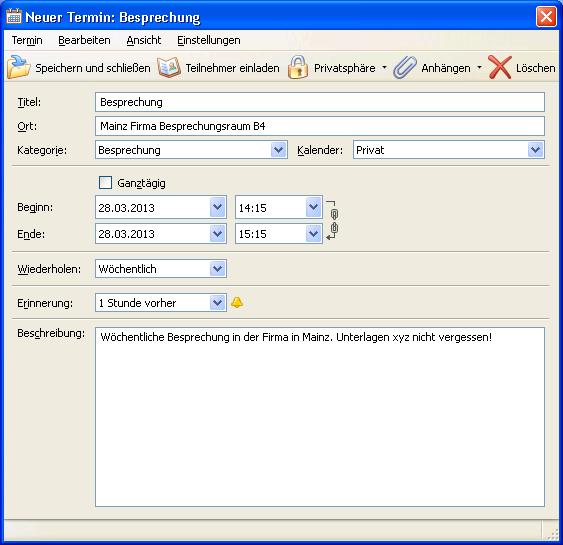
Task: Click the Privatsphäre padlock icon
Action: (298, 67)
